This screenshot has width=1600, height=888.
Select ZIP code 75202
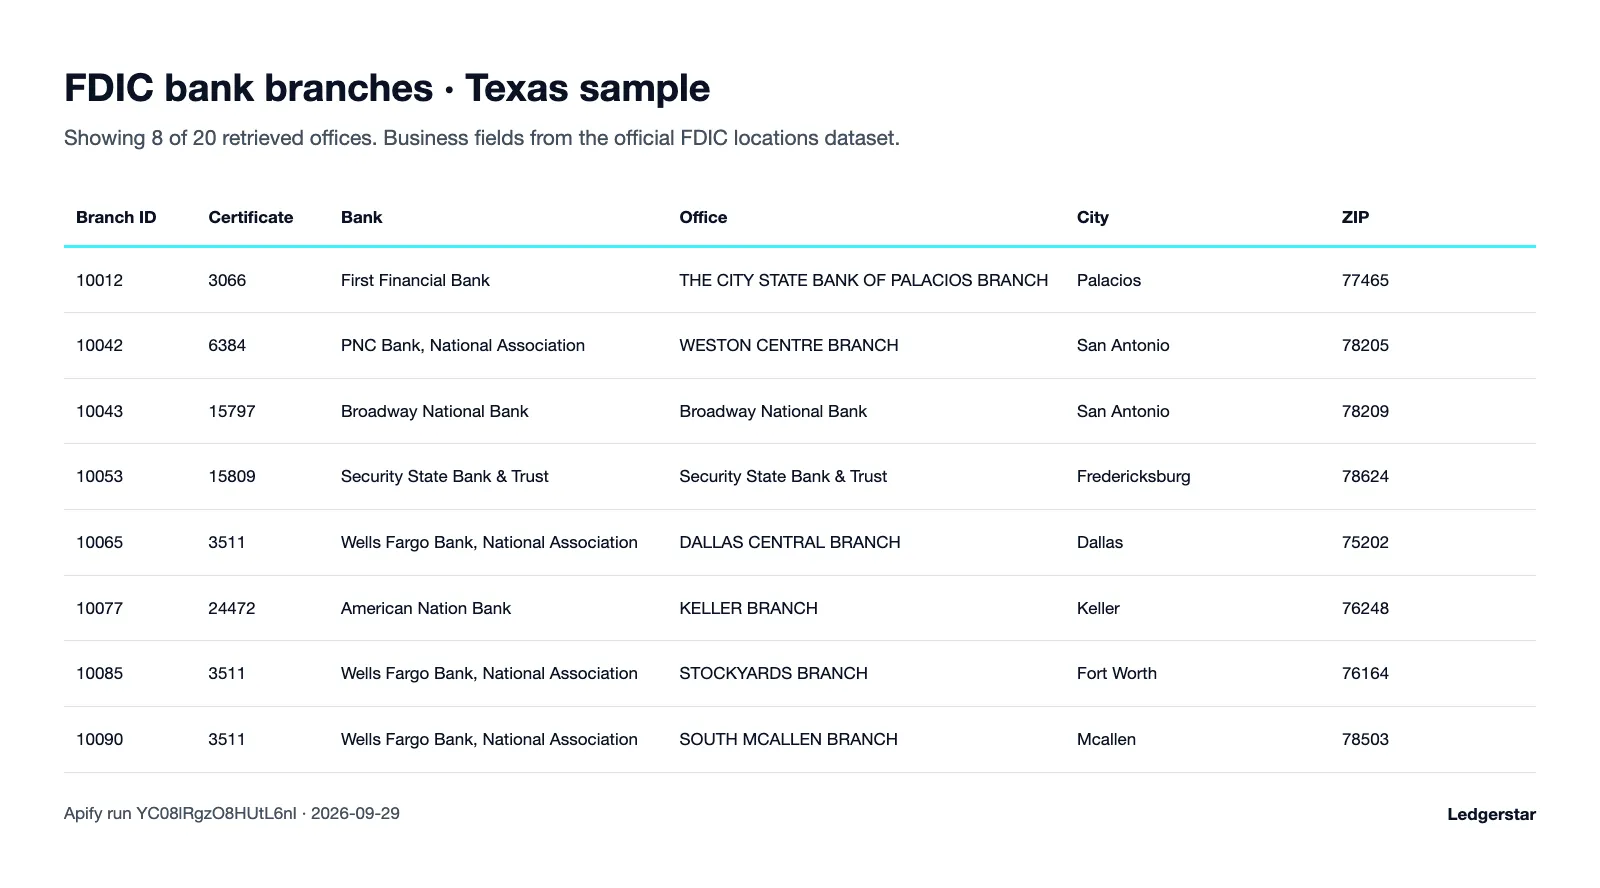pyautogui.click(x=1365, y=542)
